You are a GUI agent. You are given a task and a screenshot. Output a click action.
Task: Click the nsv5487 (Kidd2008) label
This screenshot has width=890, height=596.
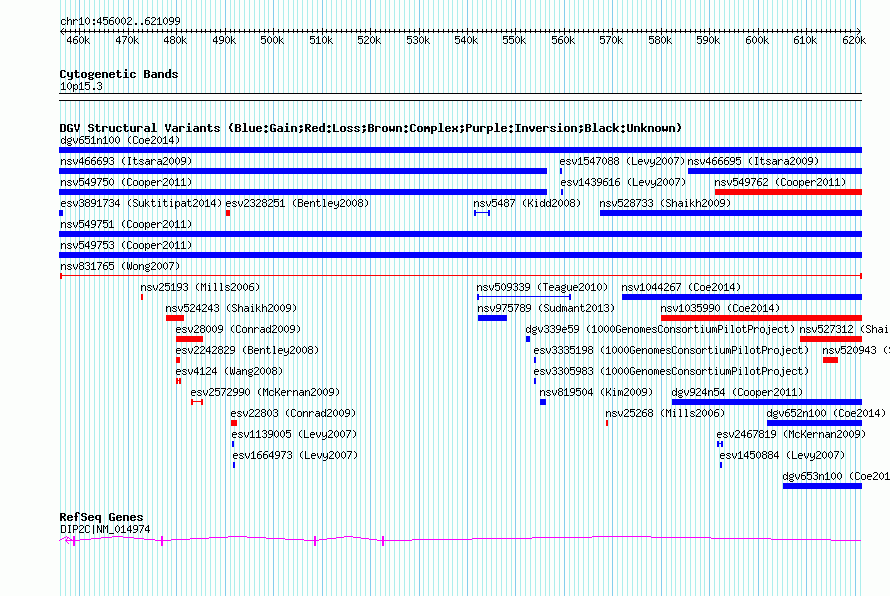[x=527, y=203]
